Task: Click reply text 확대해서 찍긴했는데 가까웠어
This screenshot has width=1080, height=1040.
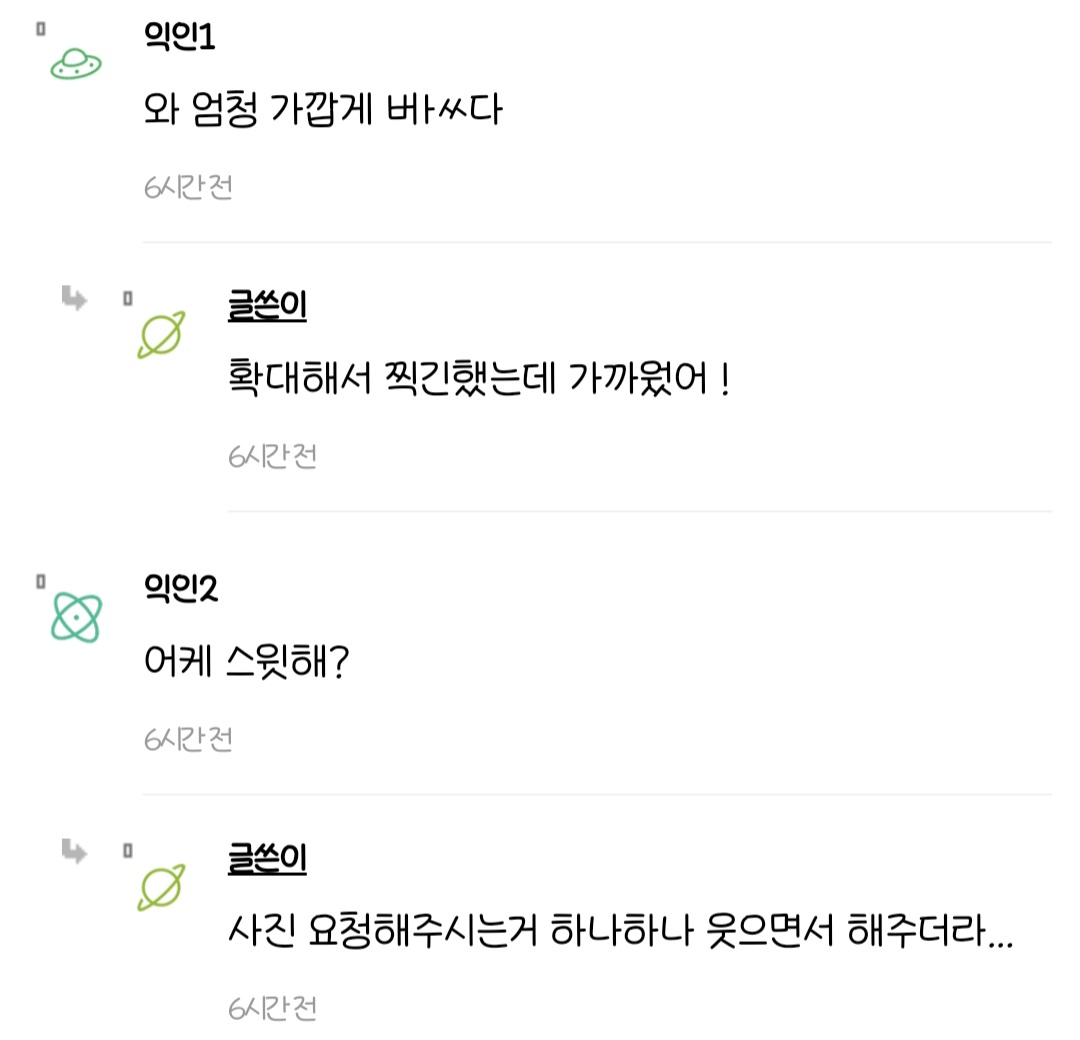Action: coord(479,379)
